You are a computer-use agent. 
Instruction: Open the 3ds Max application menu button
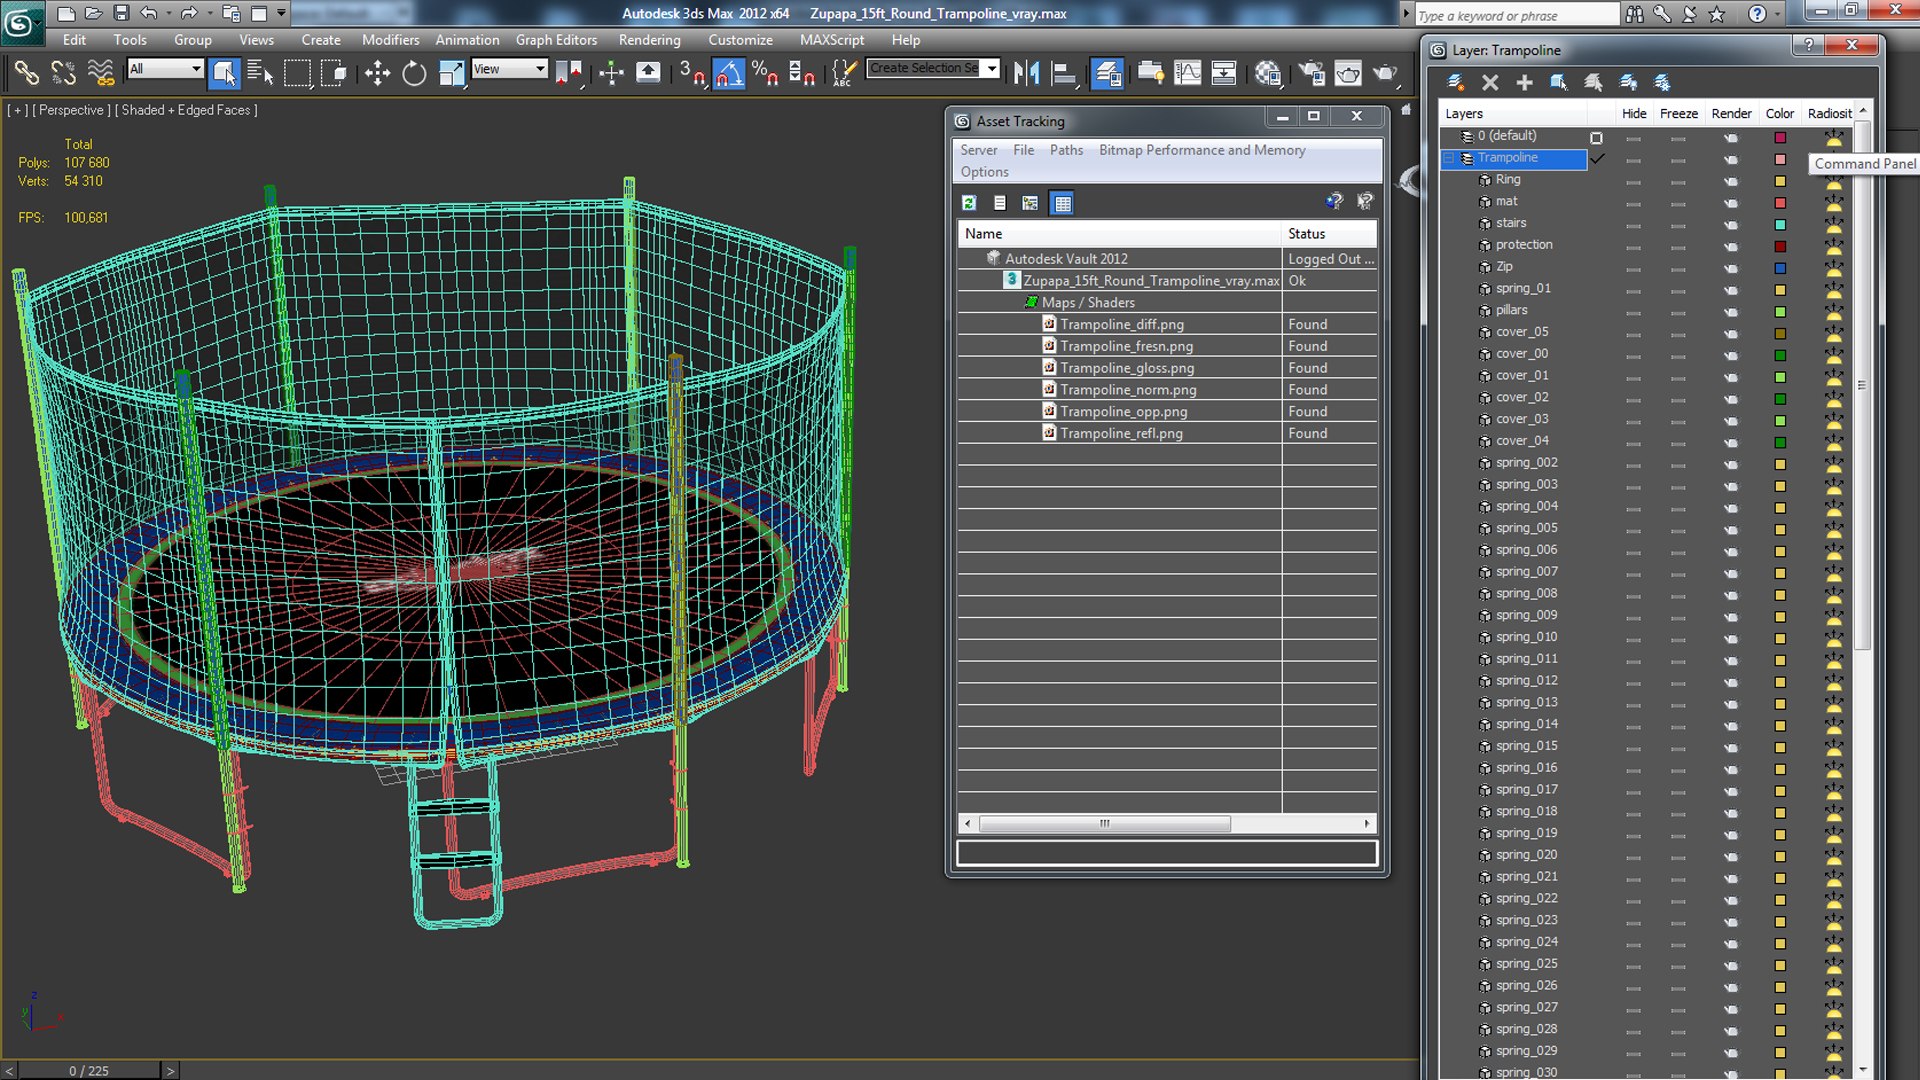[21, 22]
